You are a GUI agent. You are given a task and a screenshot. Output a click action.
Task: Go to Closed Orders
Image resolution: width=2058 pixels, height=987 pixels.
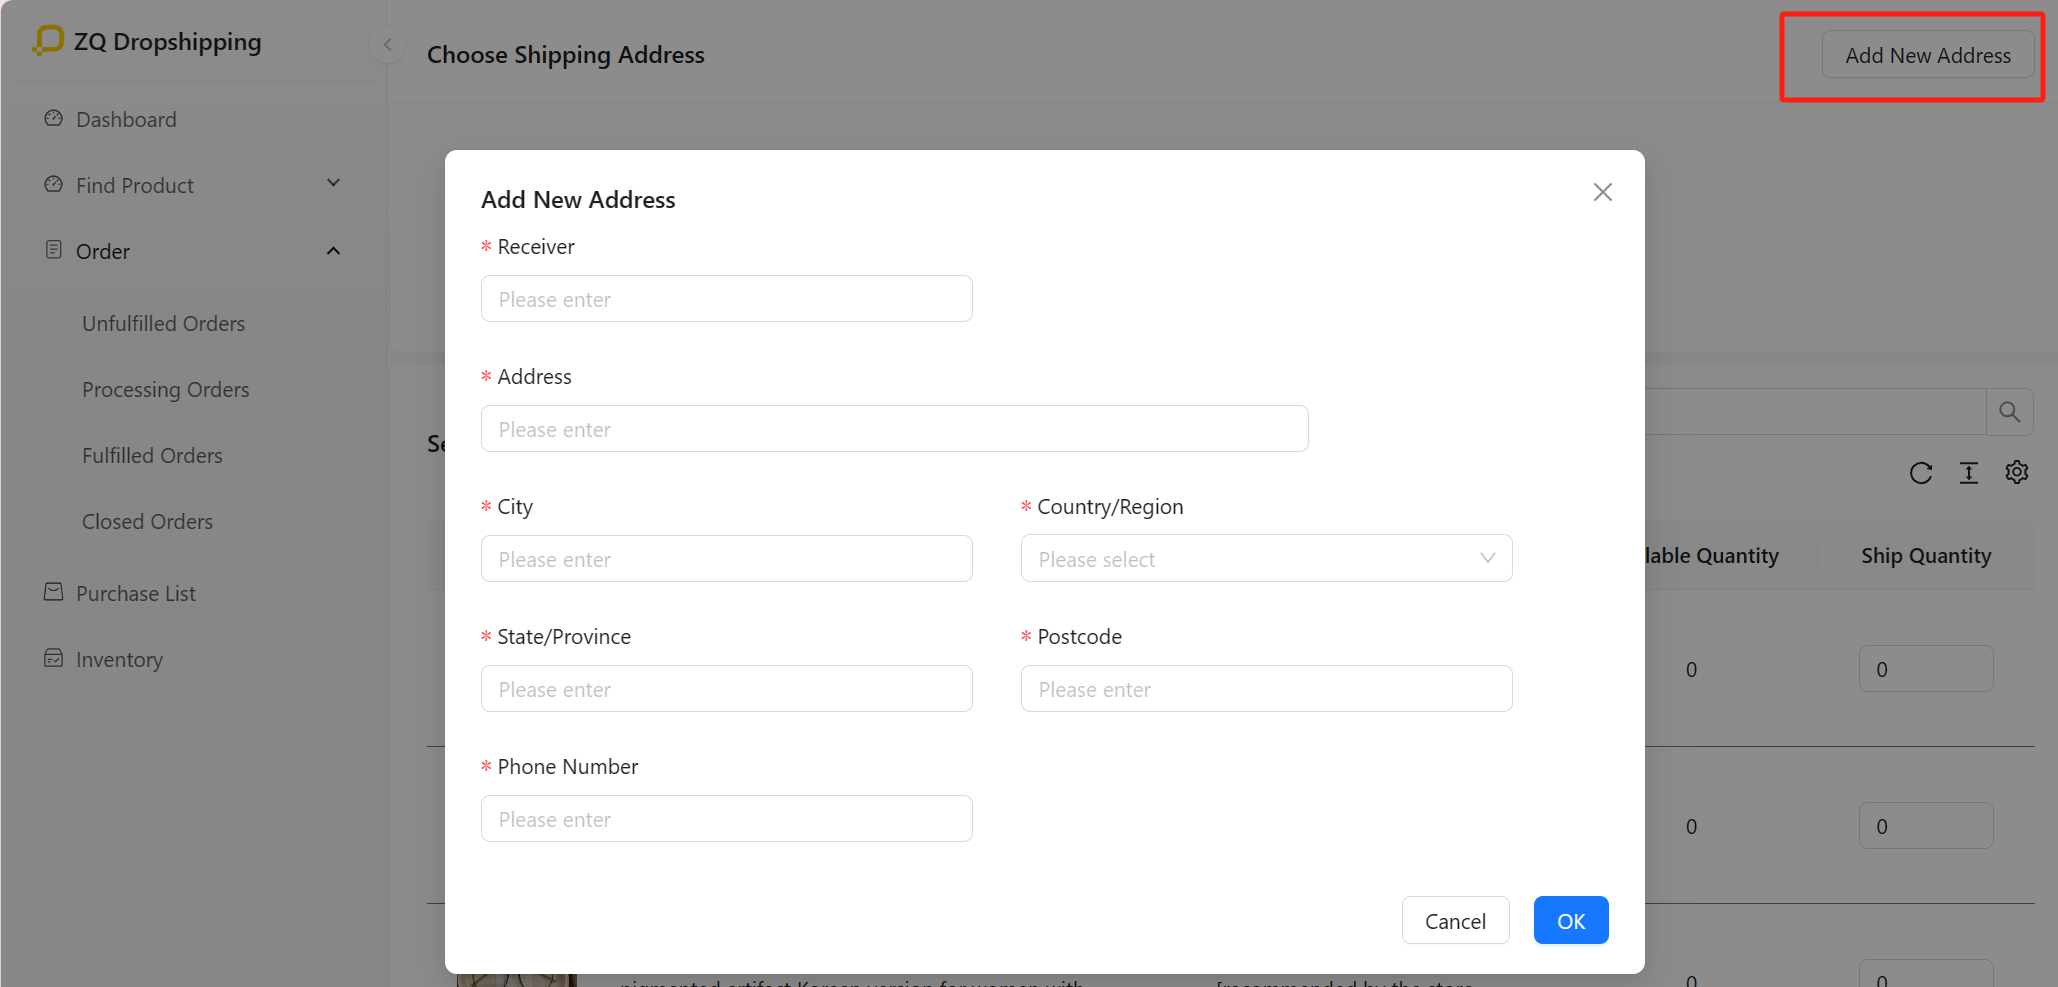pos(147,521)
